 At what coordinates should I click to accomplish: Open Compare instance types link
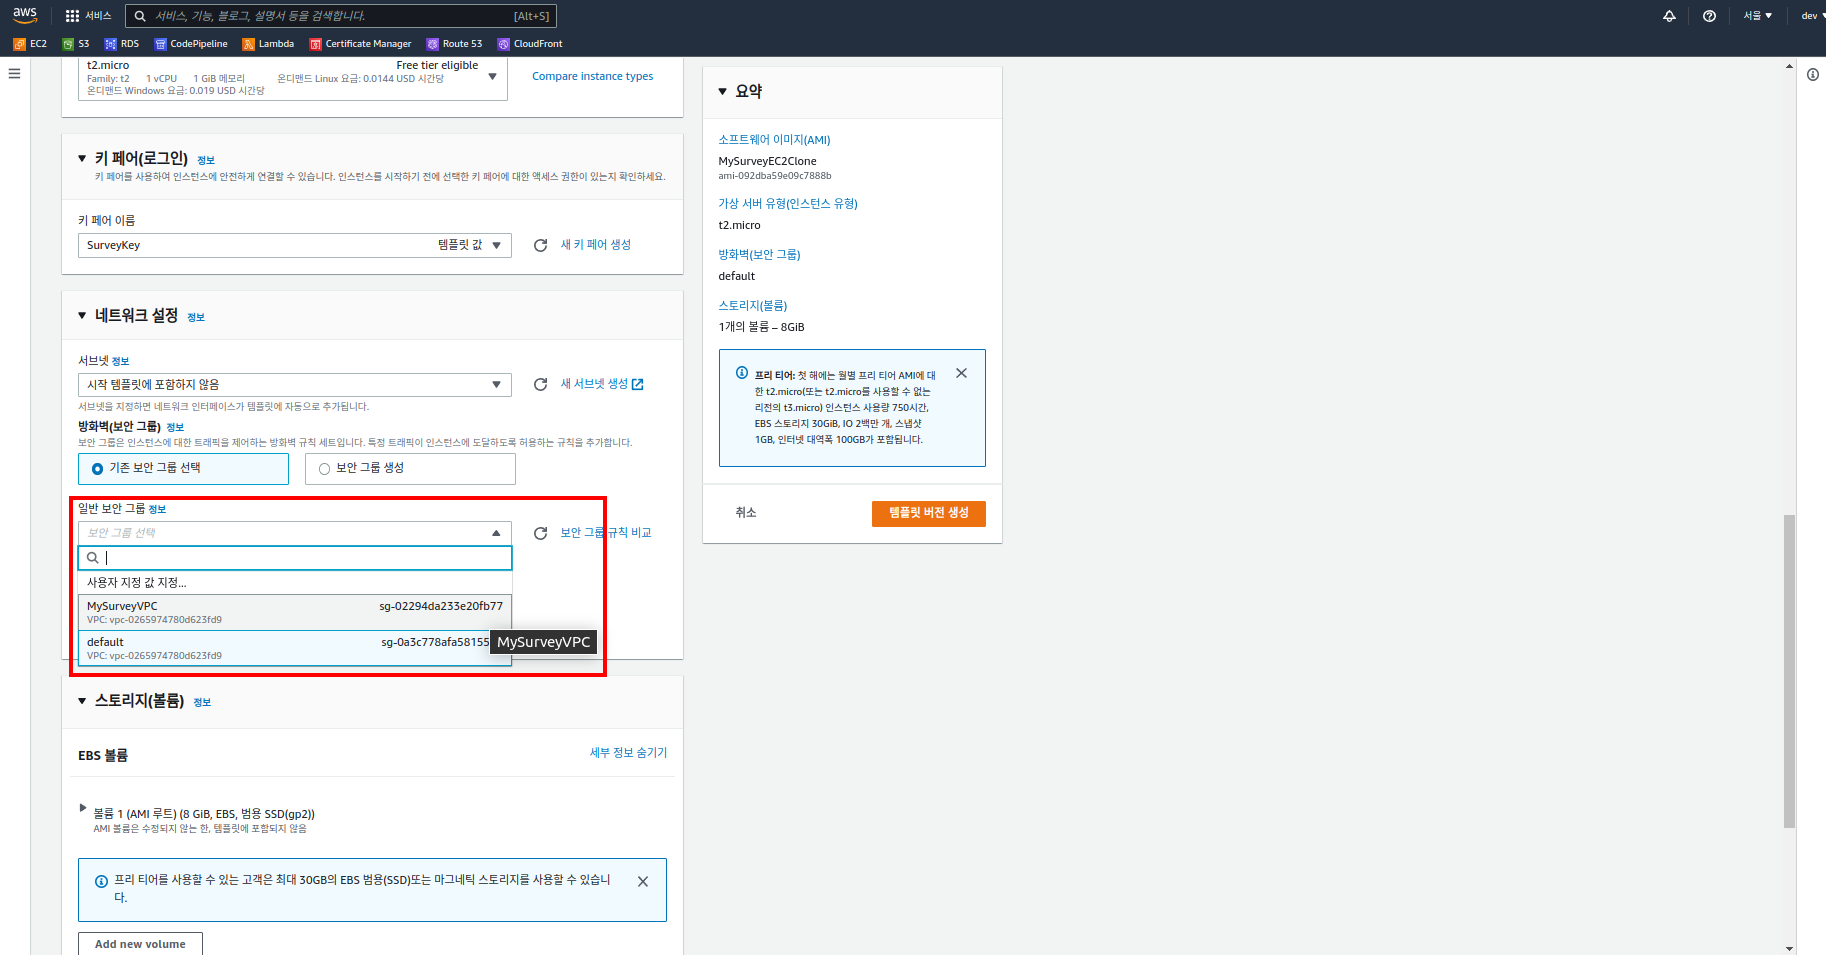[592, 76]
